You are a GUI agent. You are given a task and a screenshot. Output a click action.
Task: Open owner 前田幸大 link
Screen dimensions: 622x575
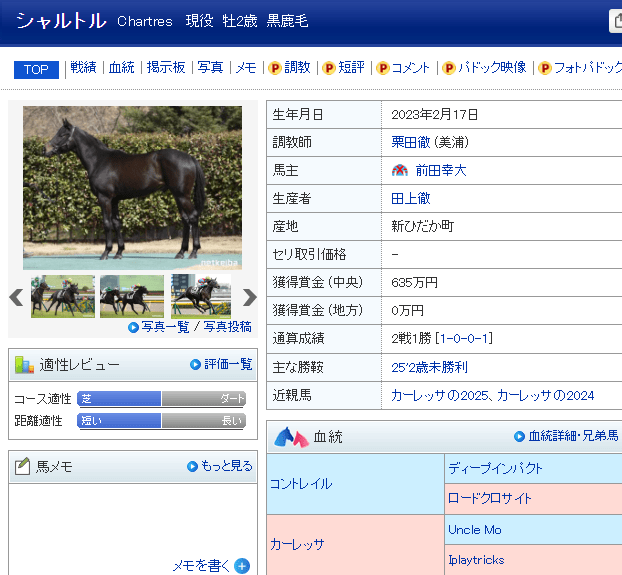[441, 171]
